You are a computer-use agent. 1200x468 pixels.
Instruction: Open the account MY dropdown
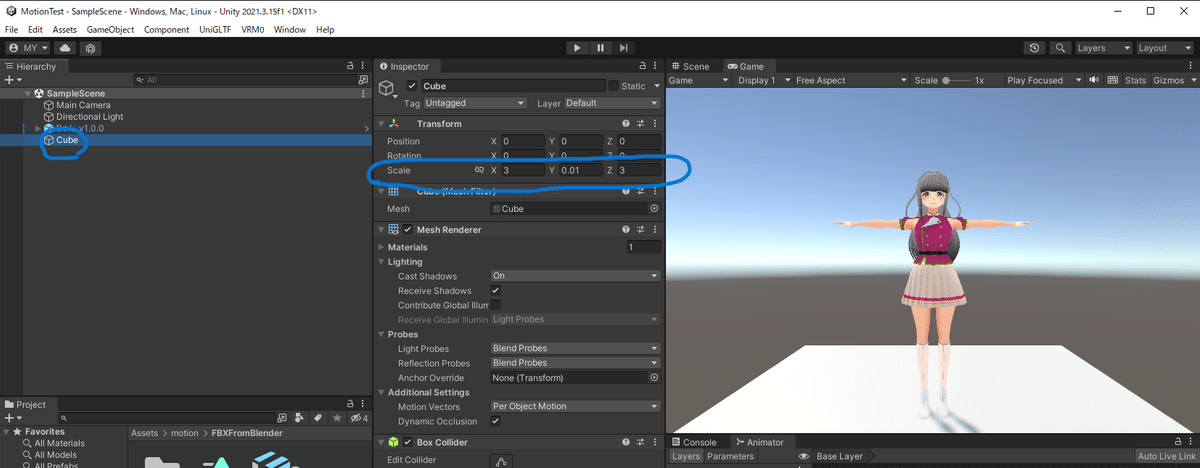(x=28, y=48)
